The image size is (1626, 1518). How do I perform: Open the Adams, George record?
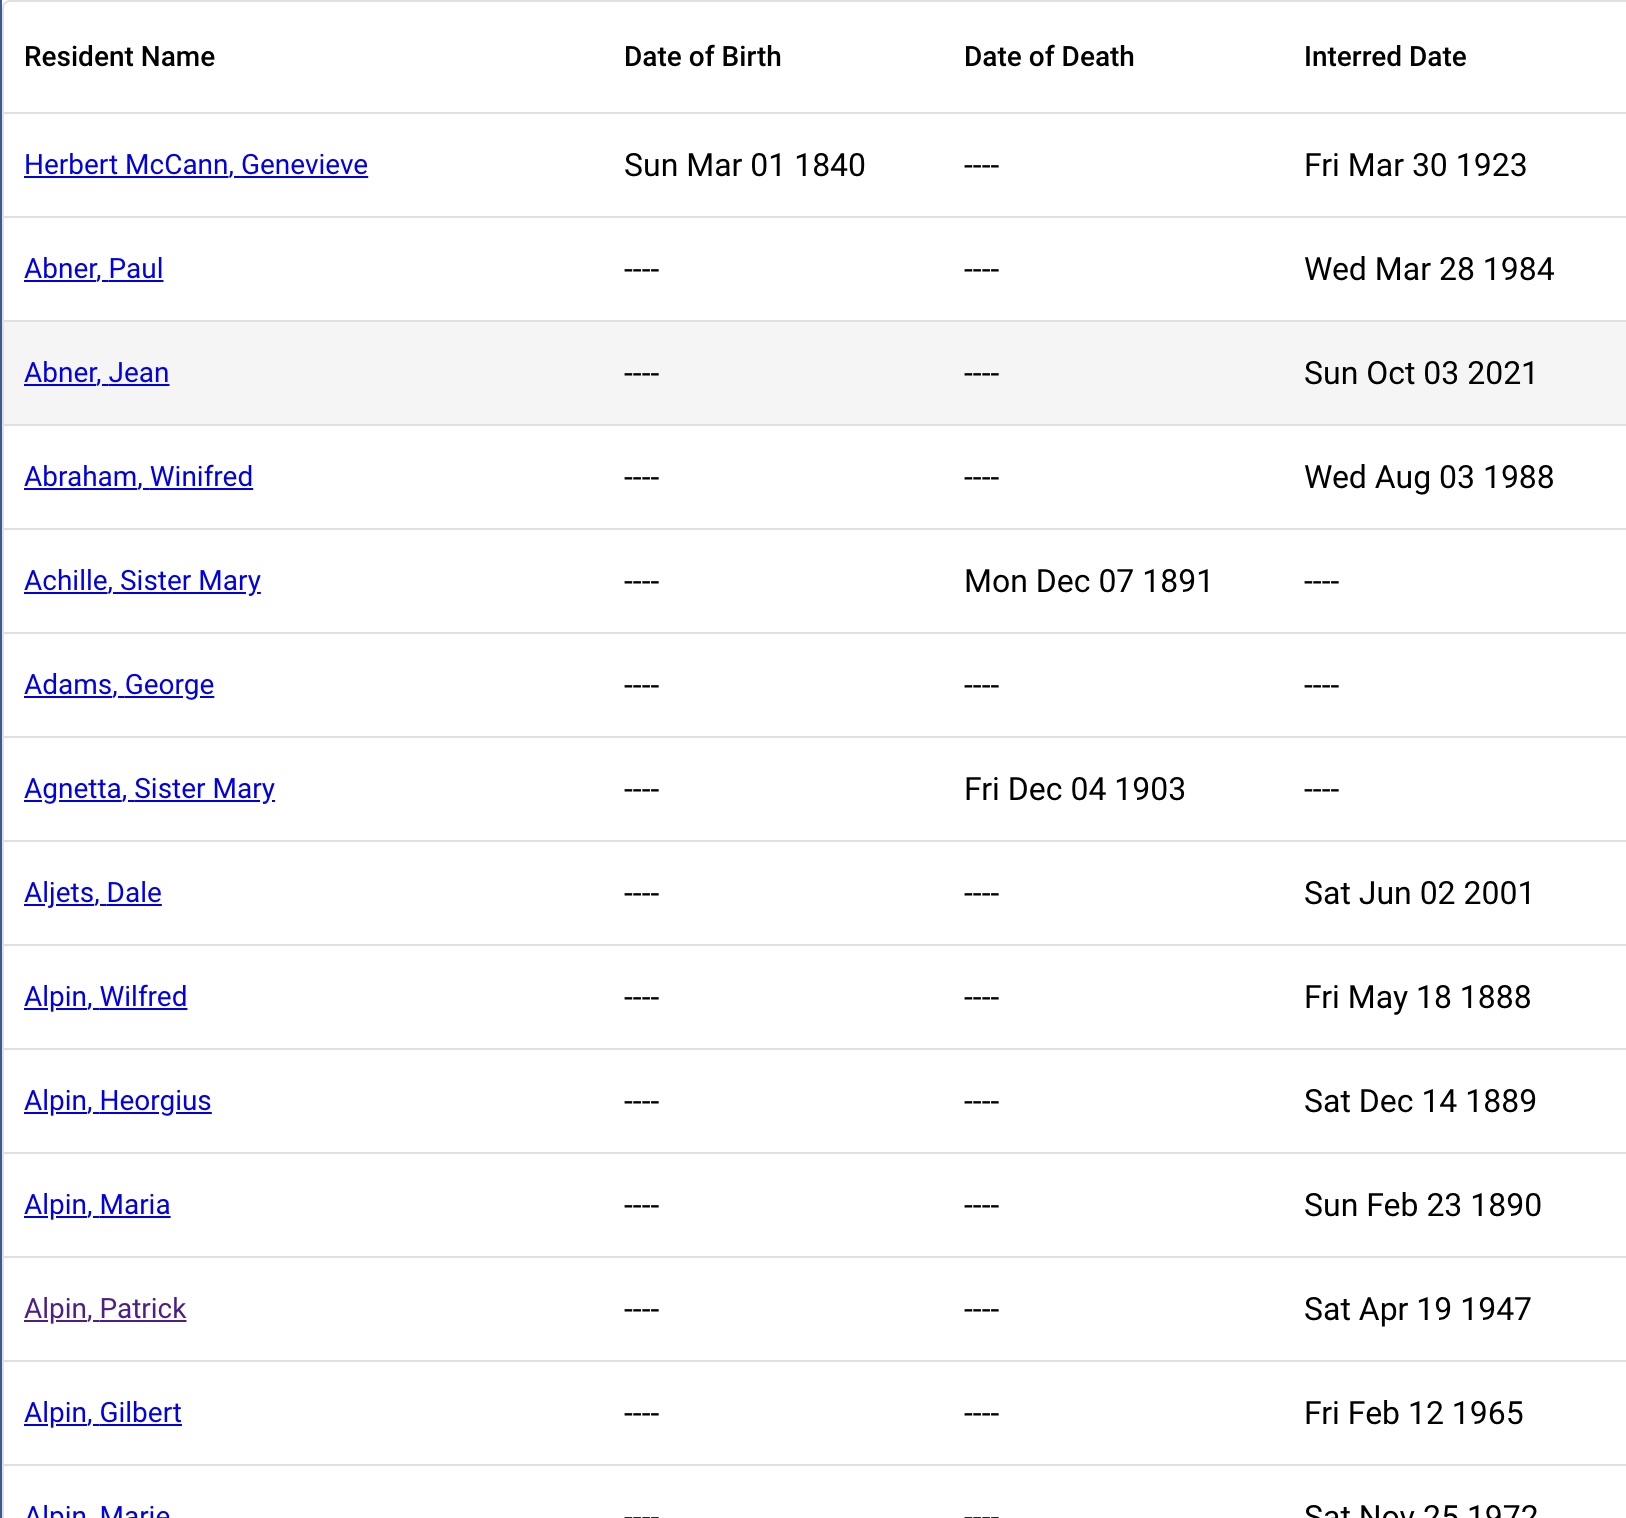tap(119, 685)
